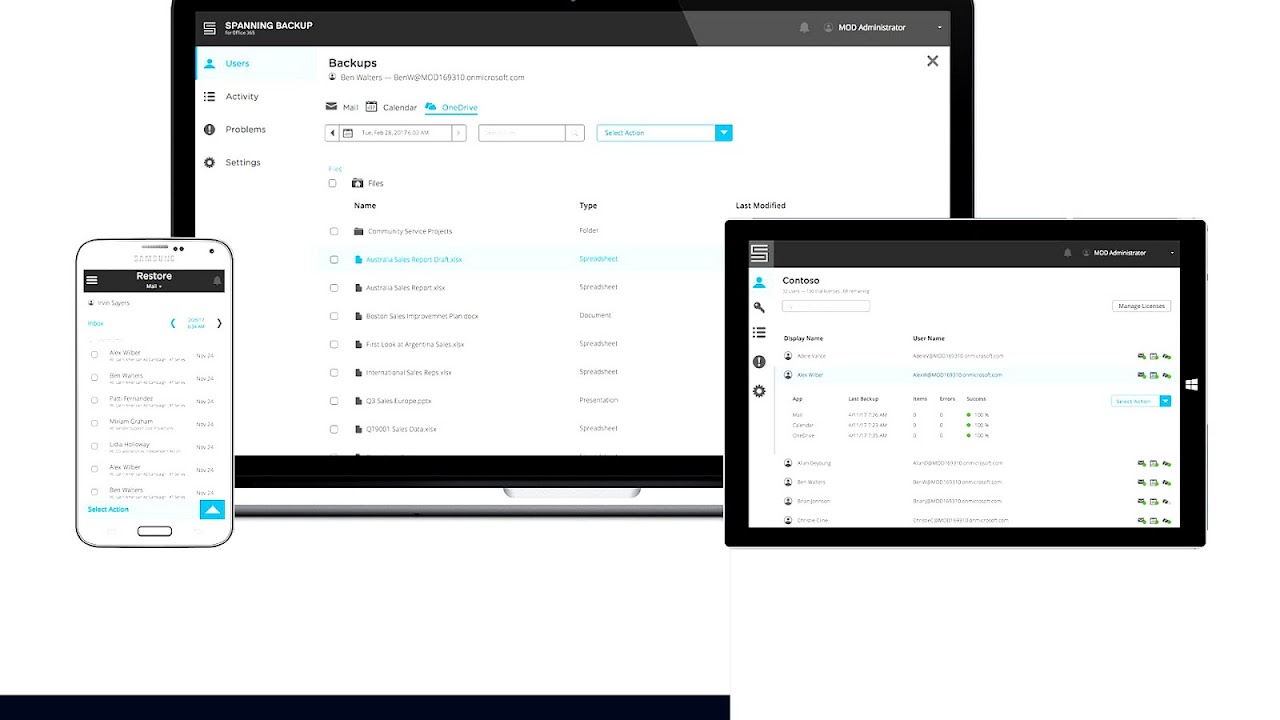This screenshot has width=1280, height=720.
Task: Open key licenses icon in tablet sidebar
Action: pyautogui.click(x=759, y=308)
